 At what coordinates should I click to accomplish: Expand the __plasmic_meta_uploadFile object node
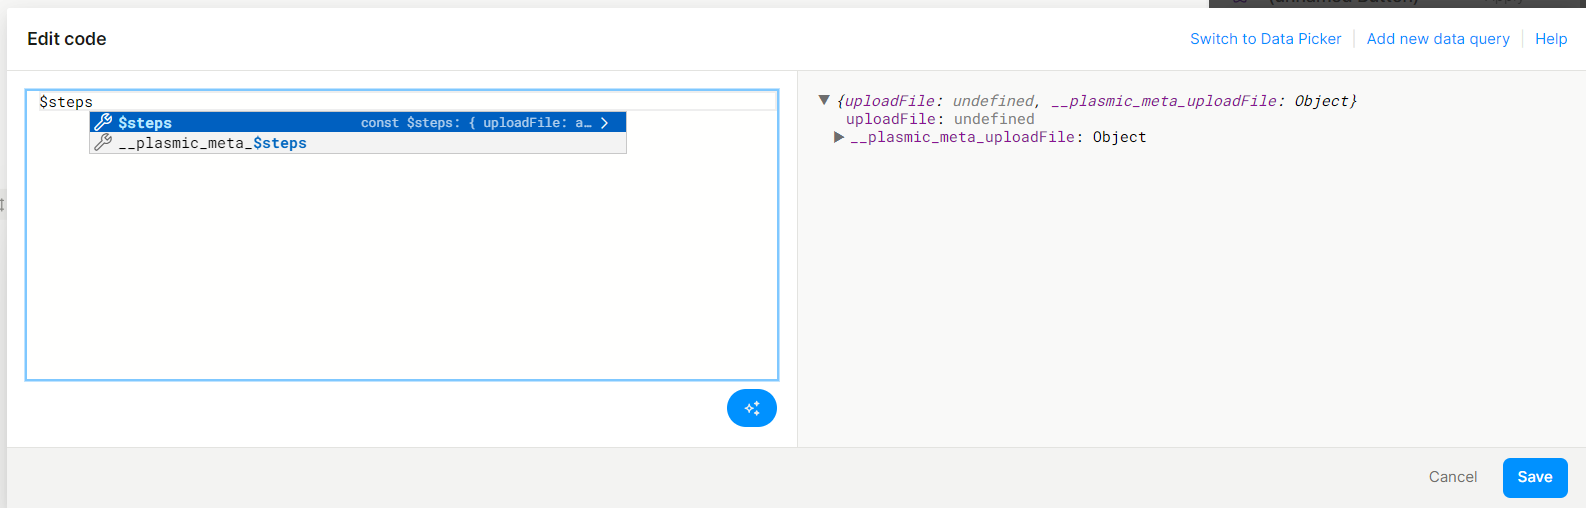point(839,137)
